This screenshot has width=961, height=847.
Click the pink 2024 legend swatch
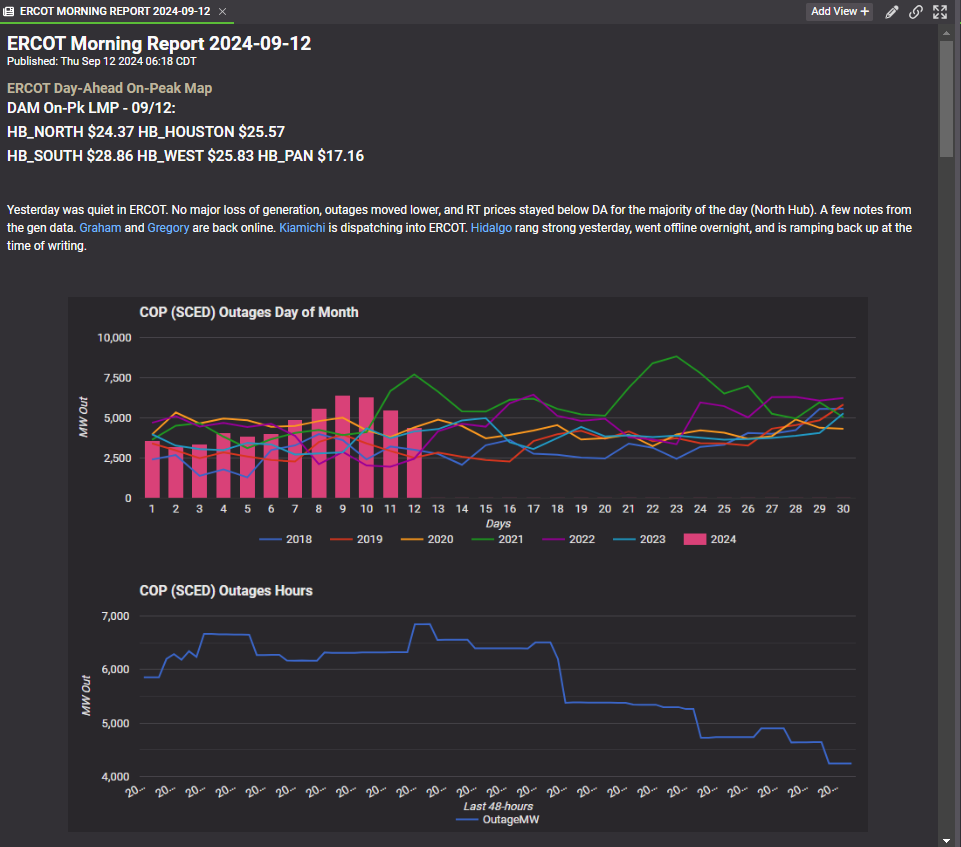pos(696,540)
